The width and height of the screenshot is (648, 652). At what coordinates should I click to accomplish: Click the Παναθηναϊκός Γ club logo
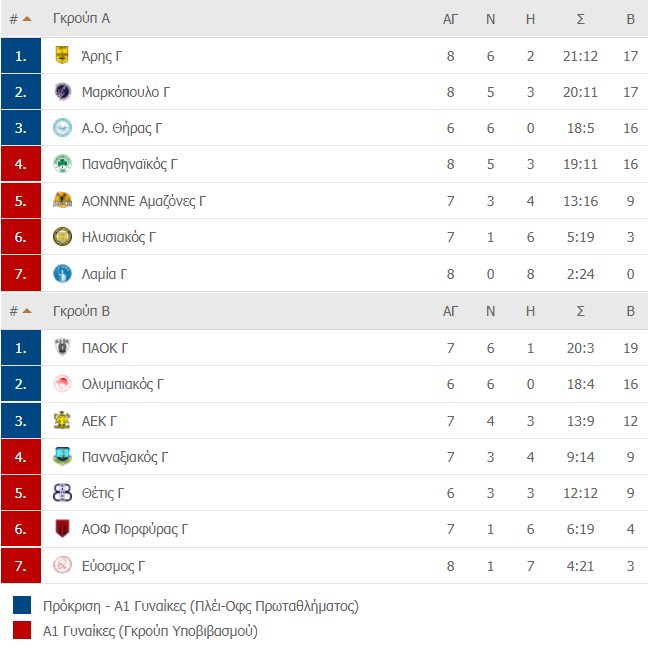point(62,164)
